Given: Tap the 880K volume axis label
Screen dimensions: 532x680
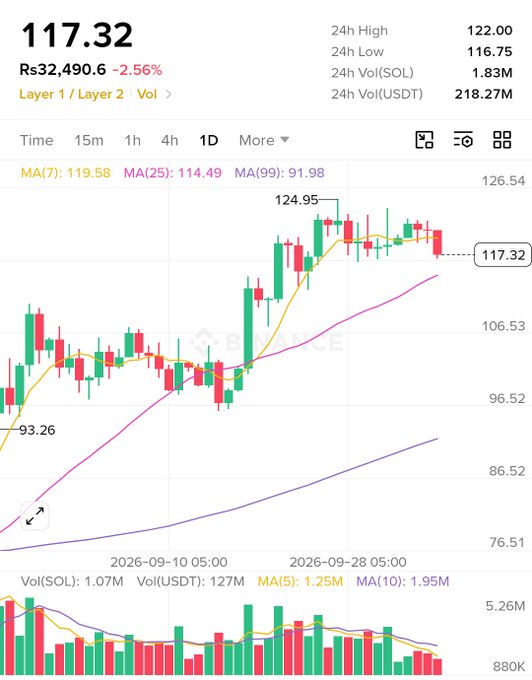Looking at the screenshot, I should click(509, 666).
